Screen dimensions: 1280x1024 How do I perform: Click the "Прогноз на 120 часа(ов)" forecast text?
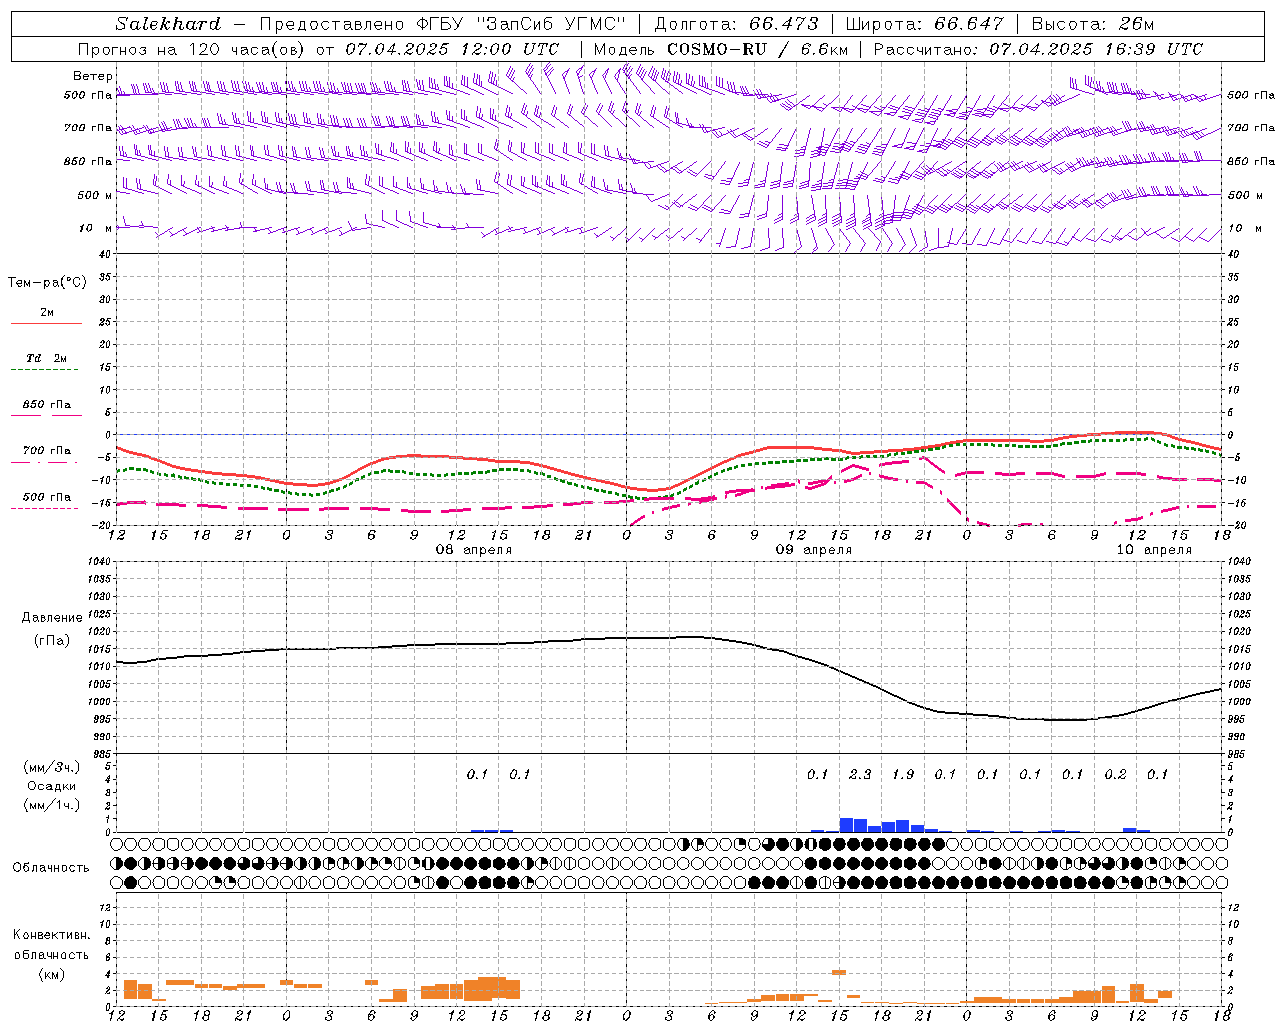192,49
